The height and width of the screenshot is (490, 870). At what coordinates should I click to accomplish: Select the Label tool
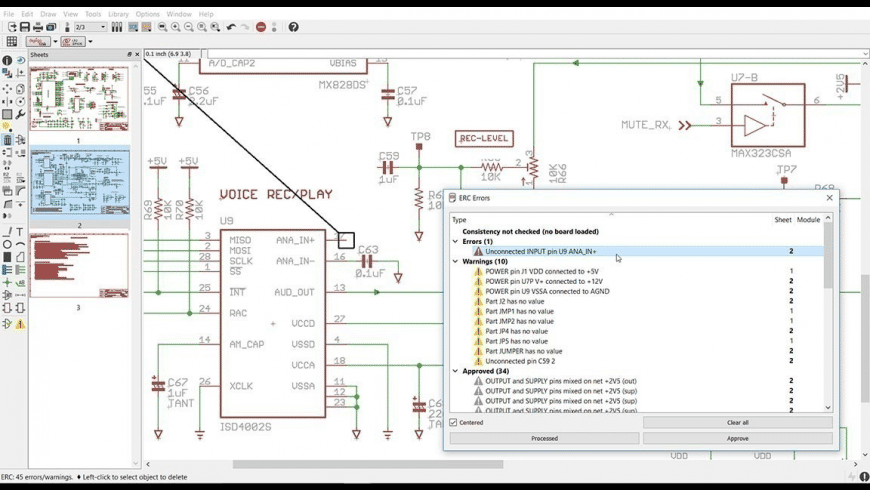(21, 282)
